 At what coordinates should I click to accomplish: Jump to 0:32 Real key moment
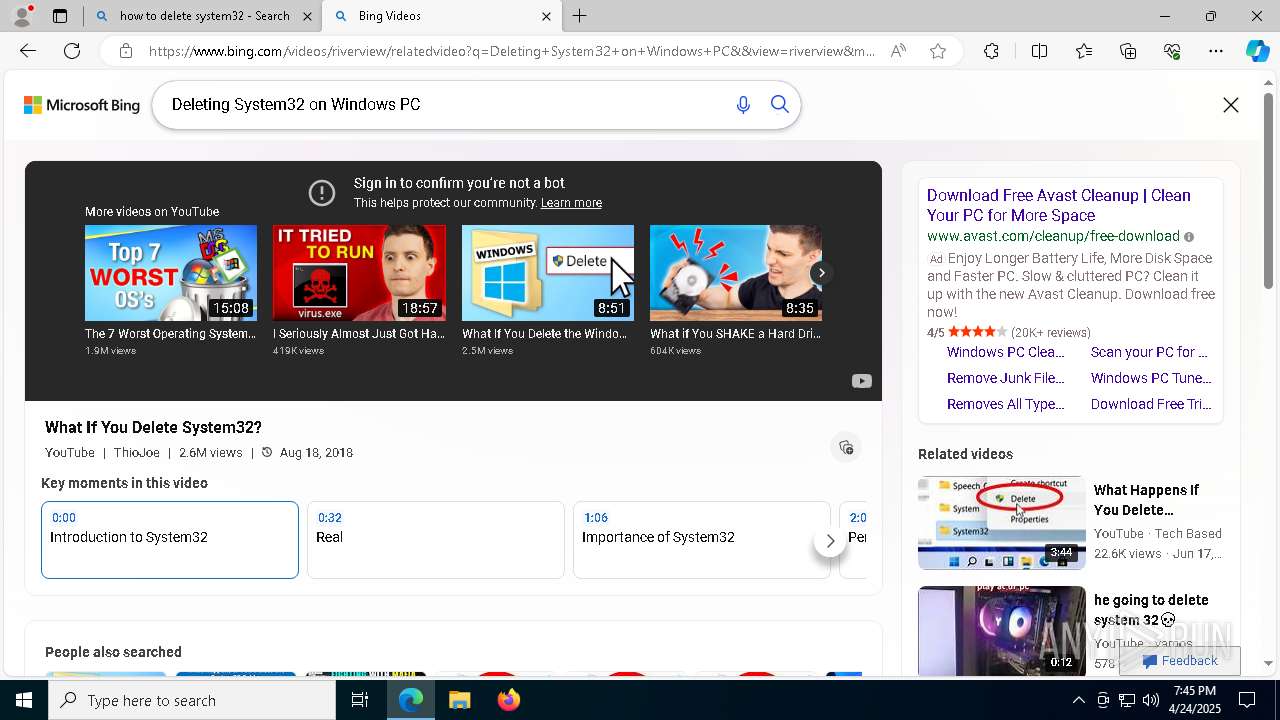pyautogui.click(x=436, y=540)
